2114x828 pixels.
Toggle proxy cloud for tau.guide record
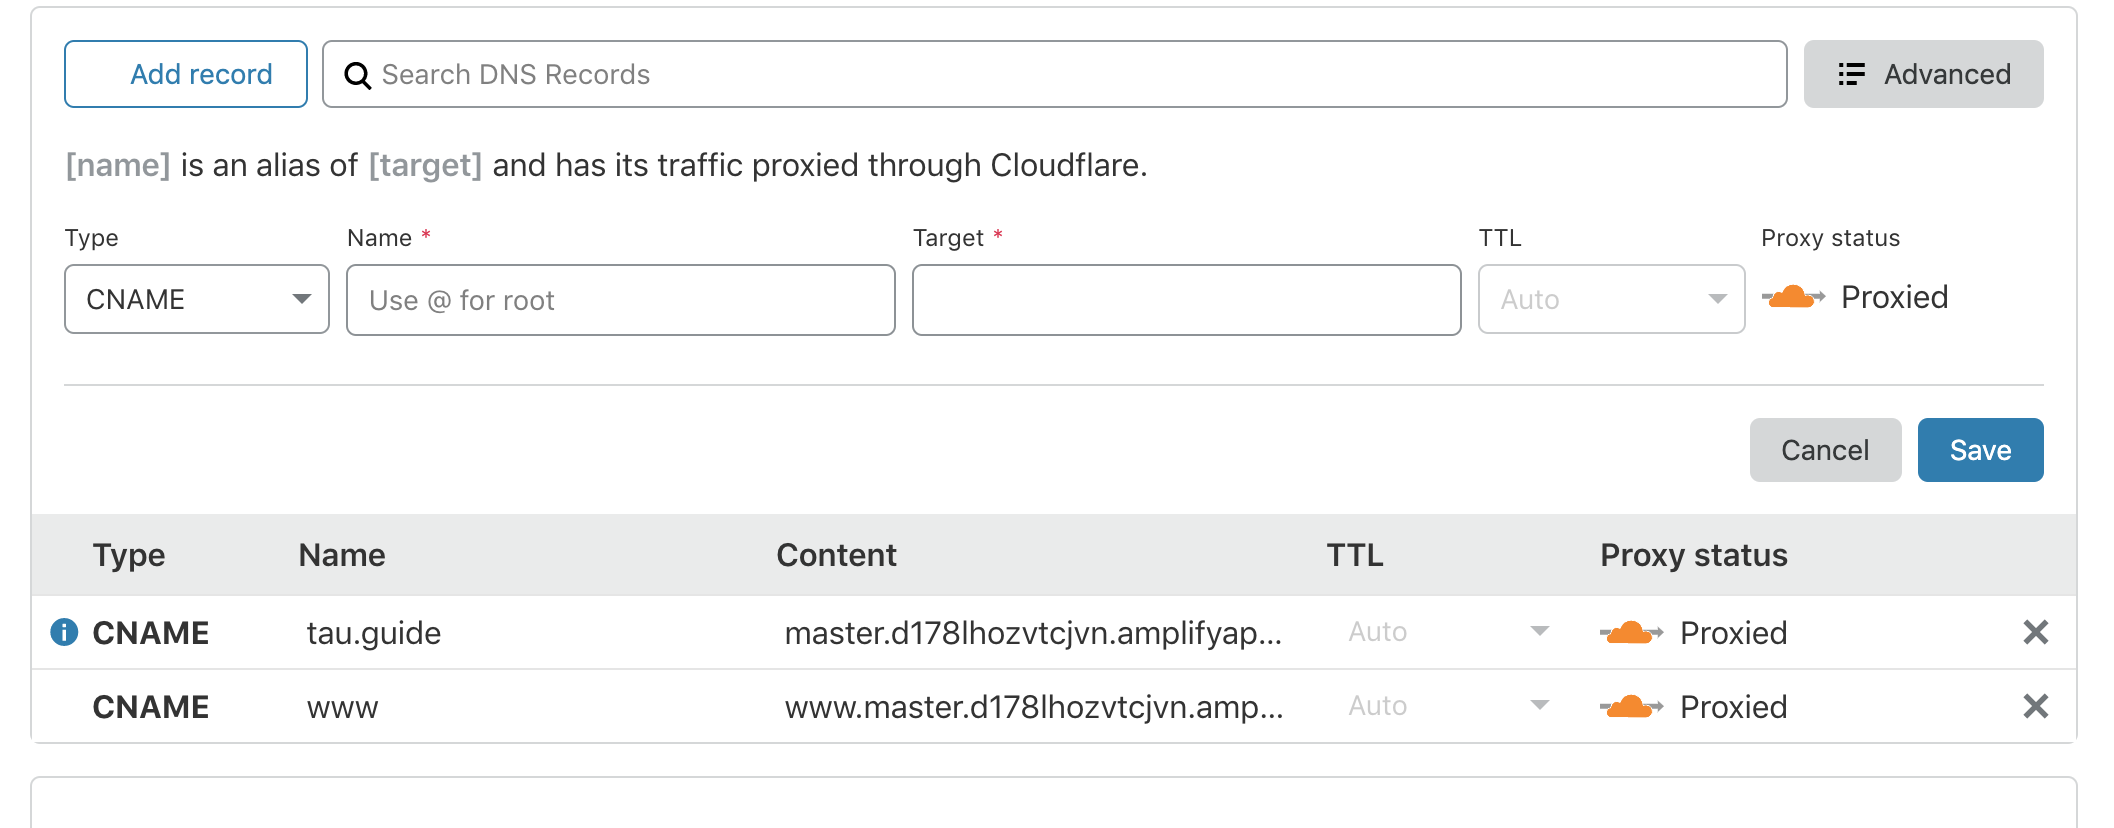coord(1631,632)
